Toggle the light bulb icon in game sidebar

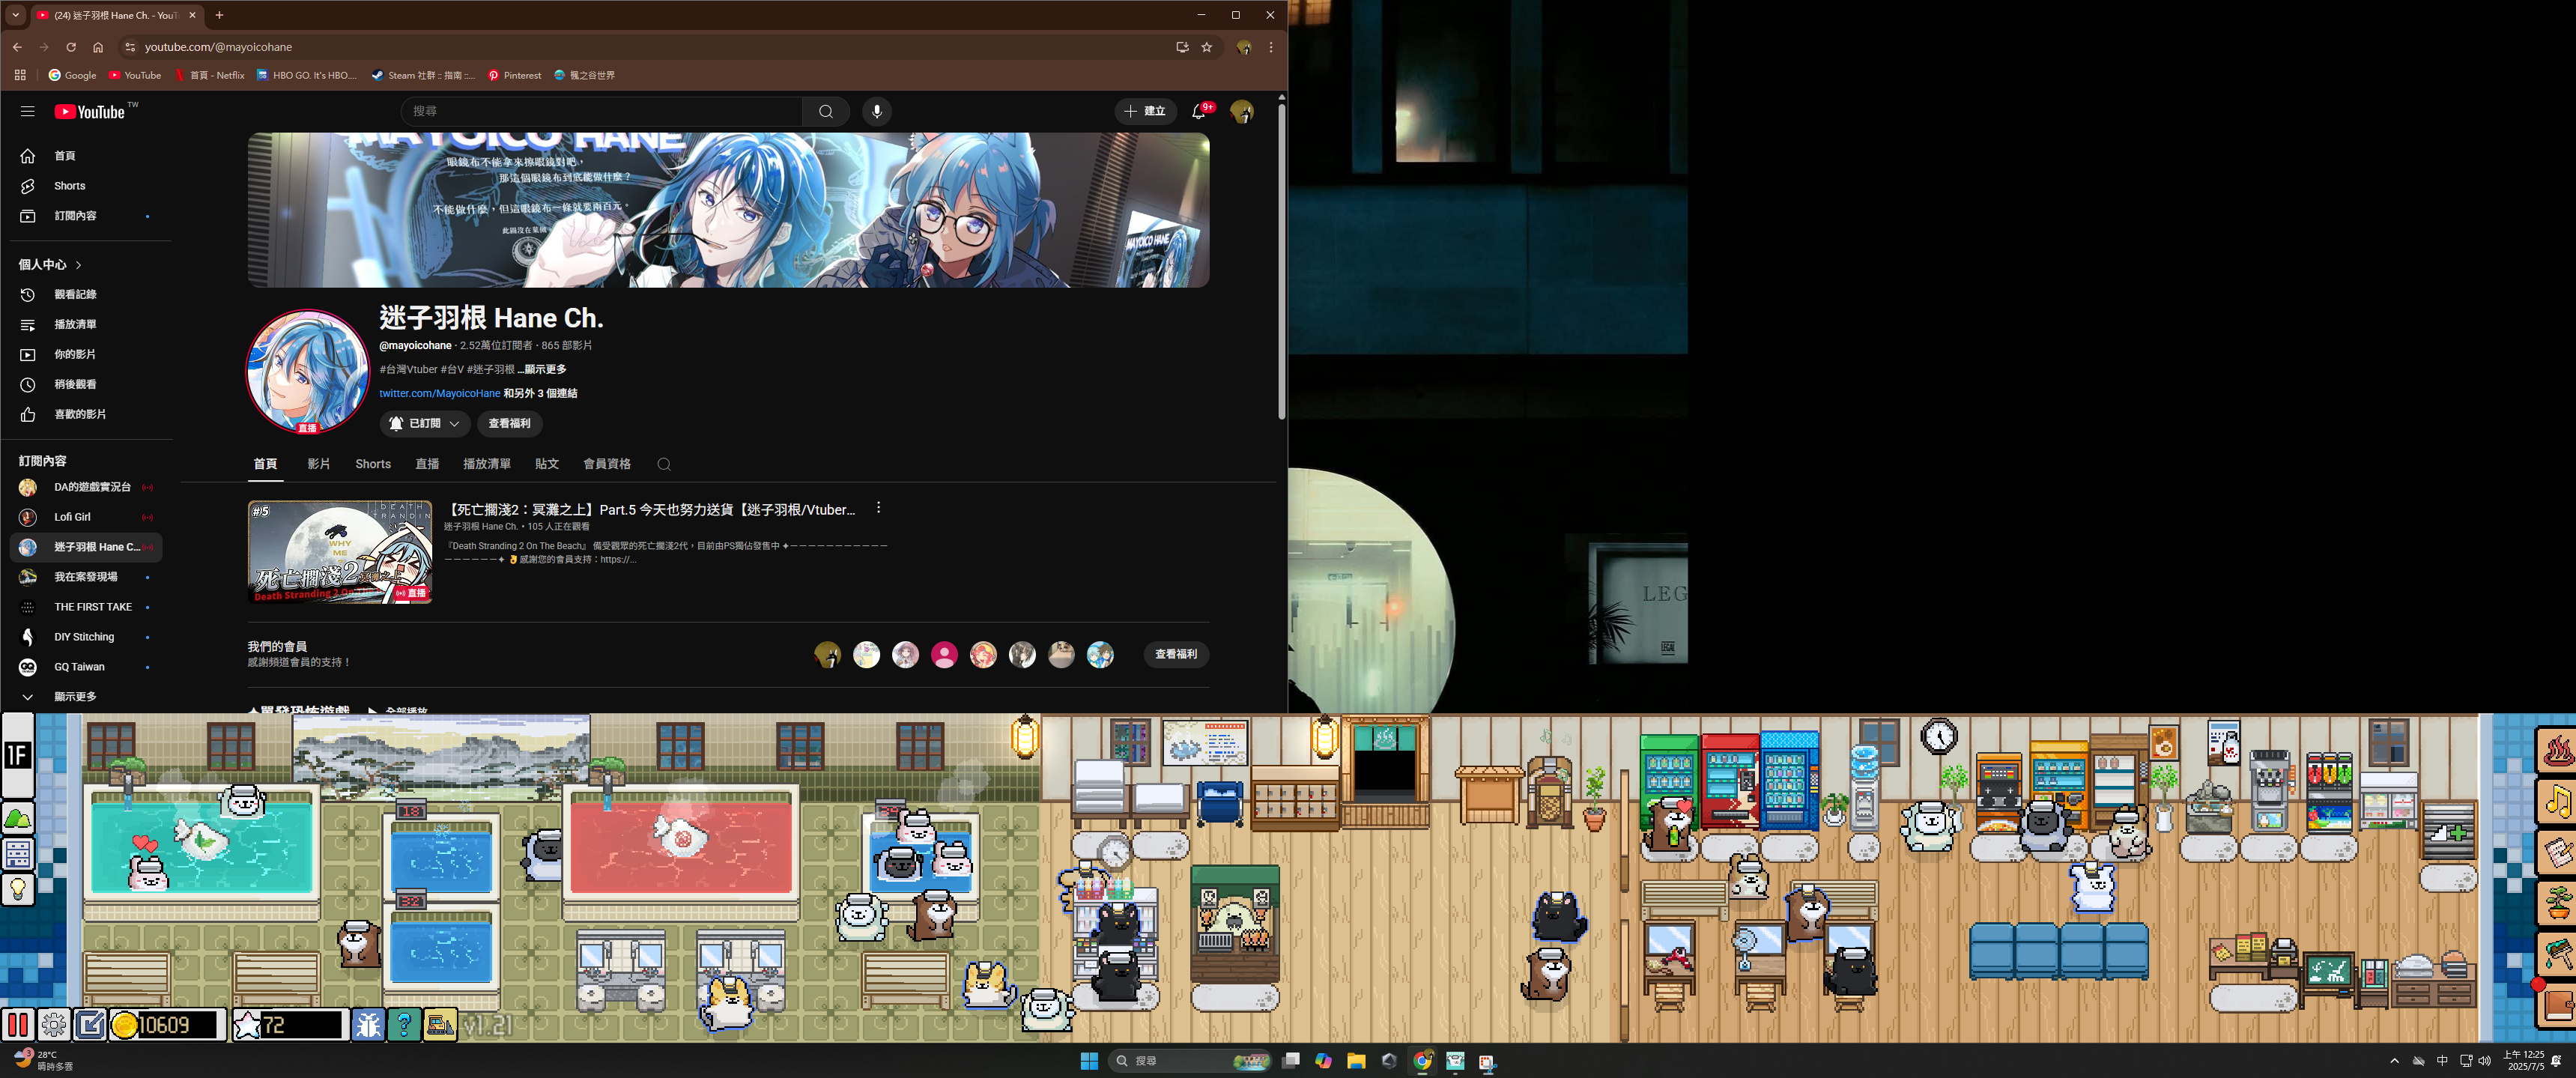pyautogui.click(x=18, y=889)
